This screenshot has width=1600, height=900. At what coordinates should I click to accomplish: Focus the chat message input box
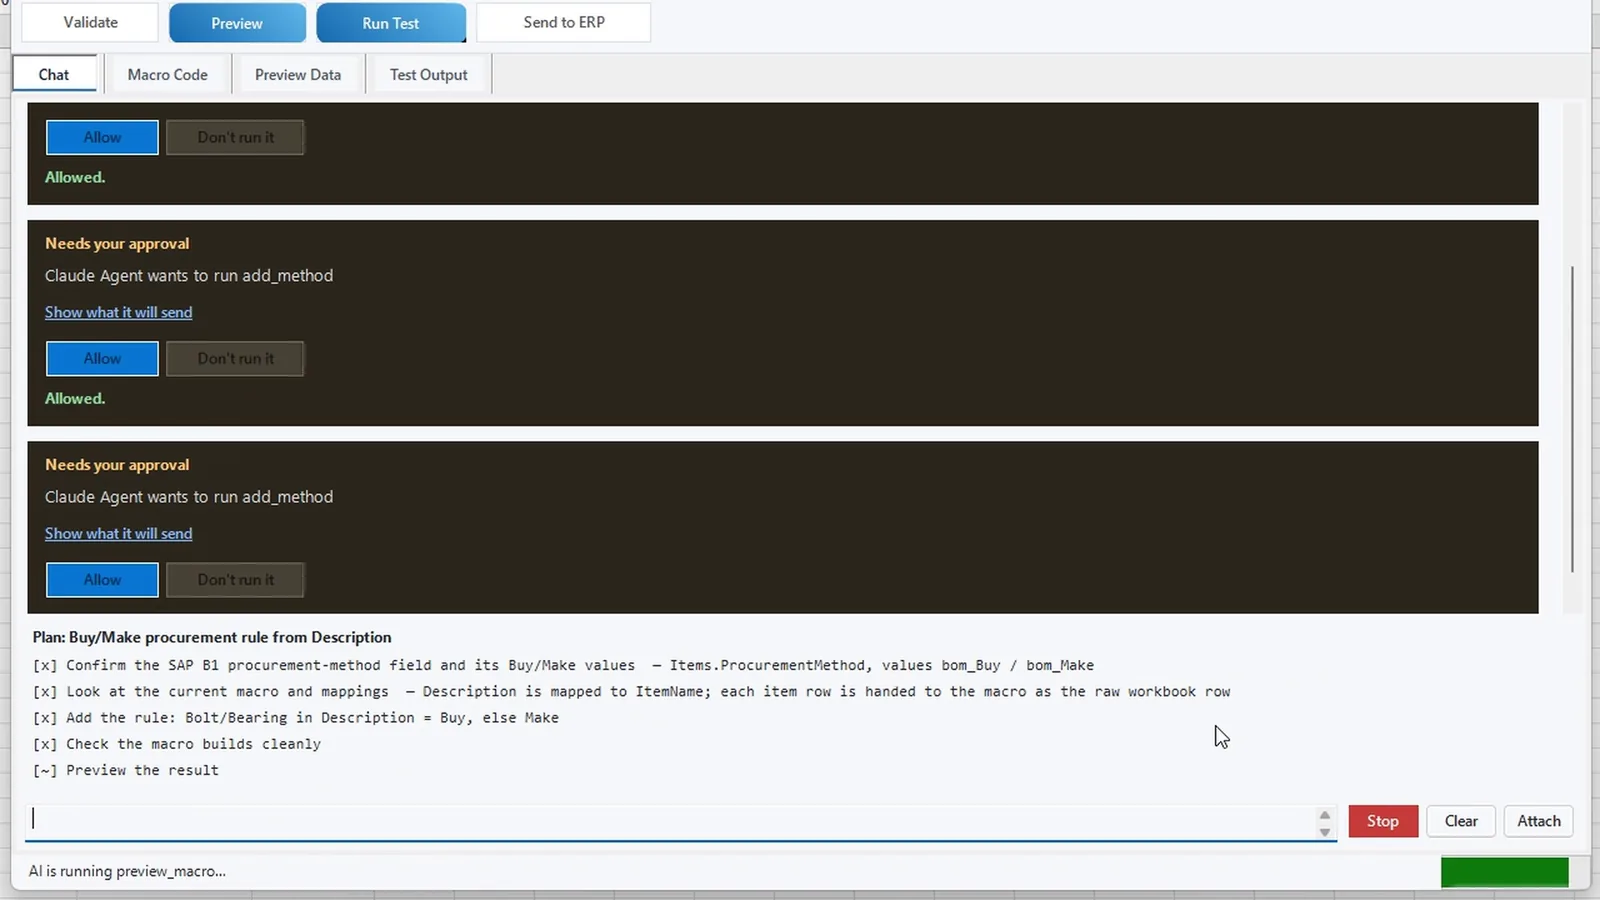coord(670,821)
